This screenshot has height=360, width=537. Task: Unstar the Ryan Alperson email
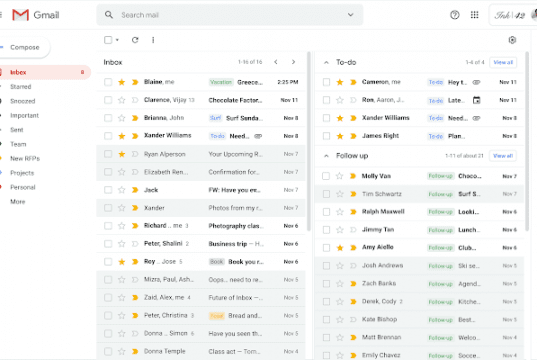pyautogui.click(x=121, y=154)
